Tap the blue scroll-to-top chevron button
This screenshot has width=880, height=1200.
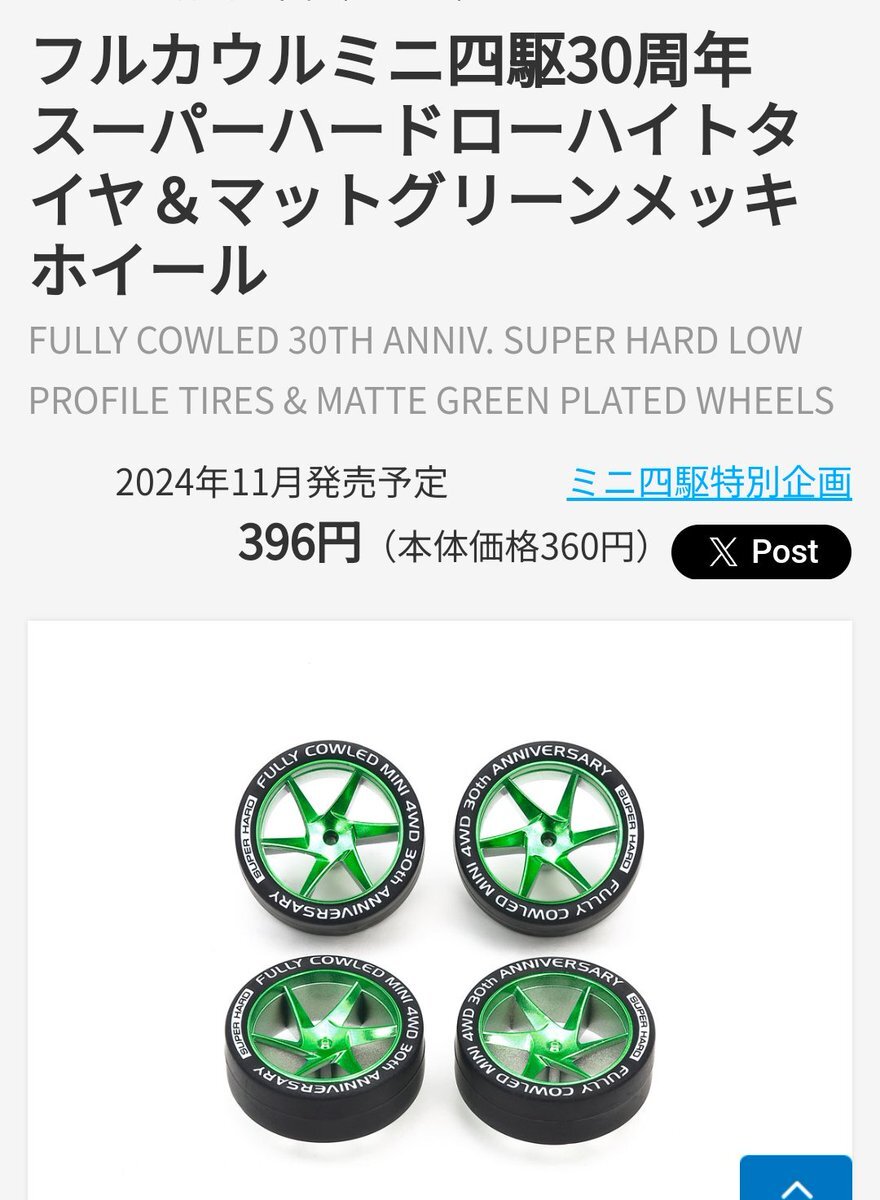(x=796, y=1179)
